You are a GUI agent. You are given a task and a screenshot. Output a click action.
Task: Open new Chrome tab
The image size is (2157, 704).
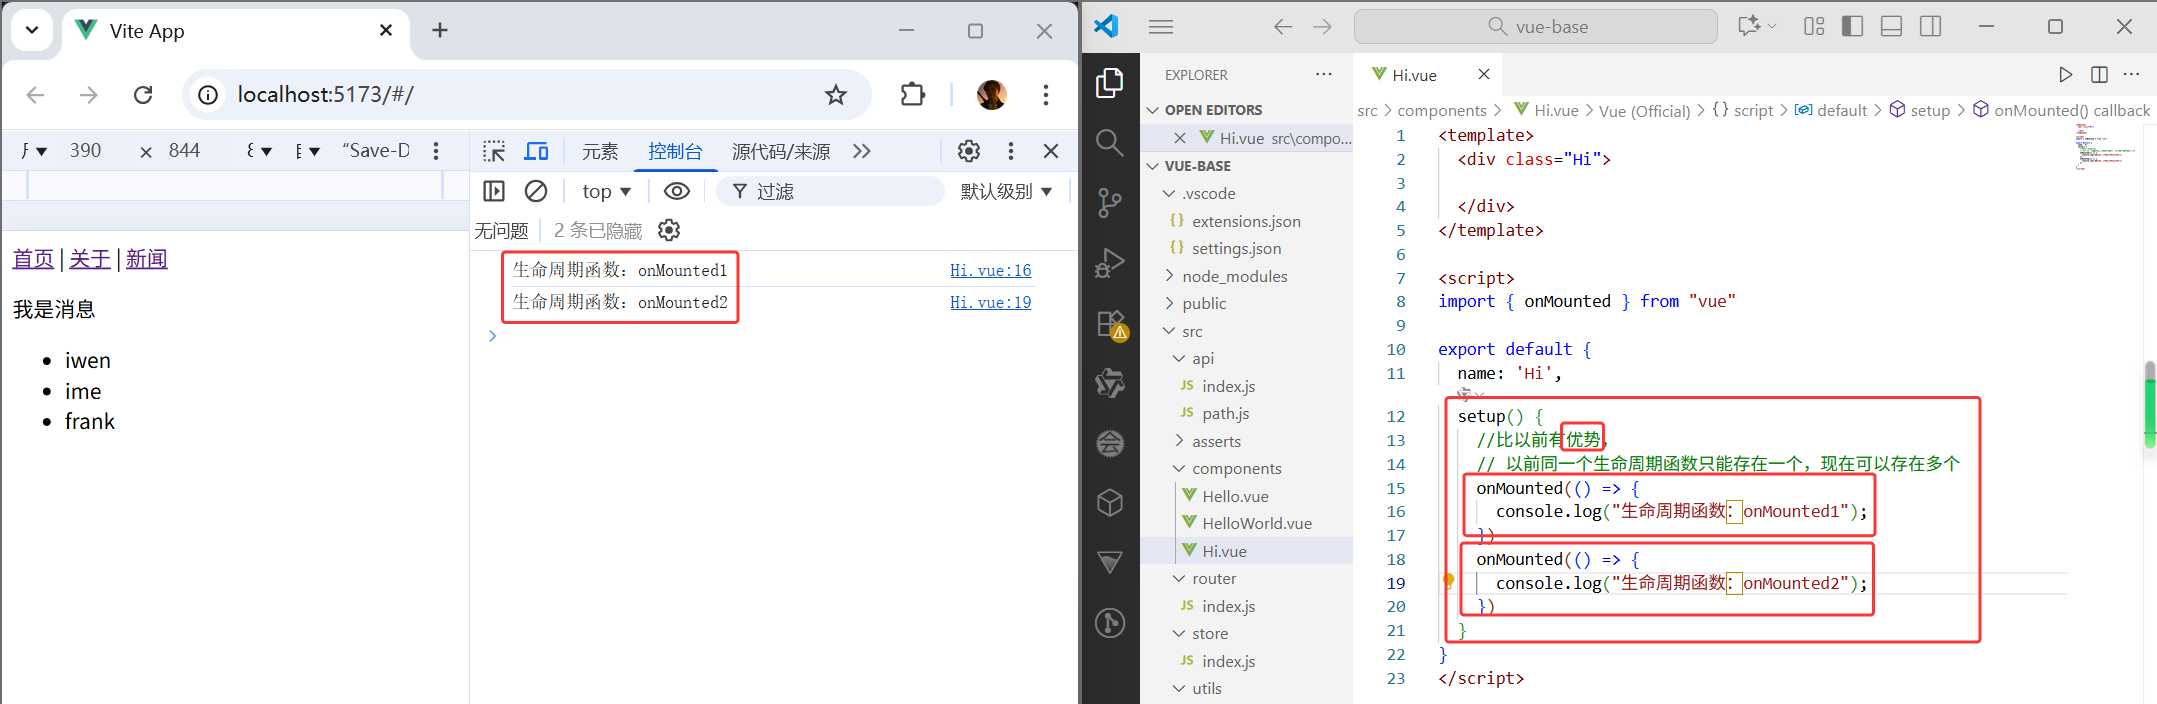click(x=440, y=31)
